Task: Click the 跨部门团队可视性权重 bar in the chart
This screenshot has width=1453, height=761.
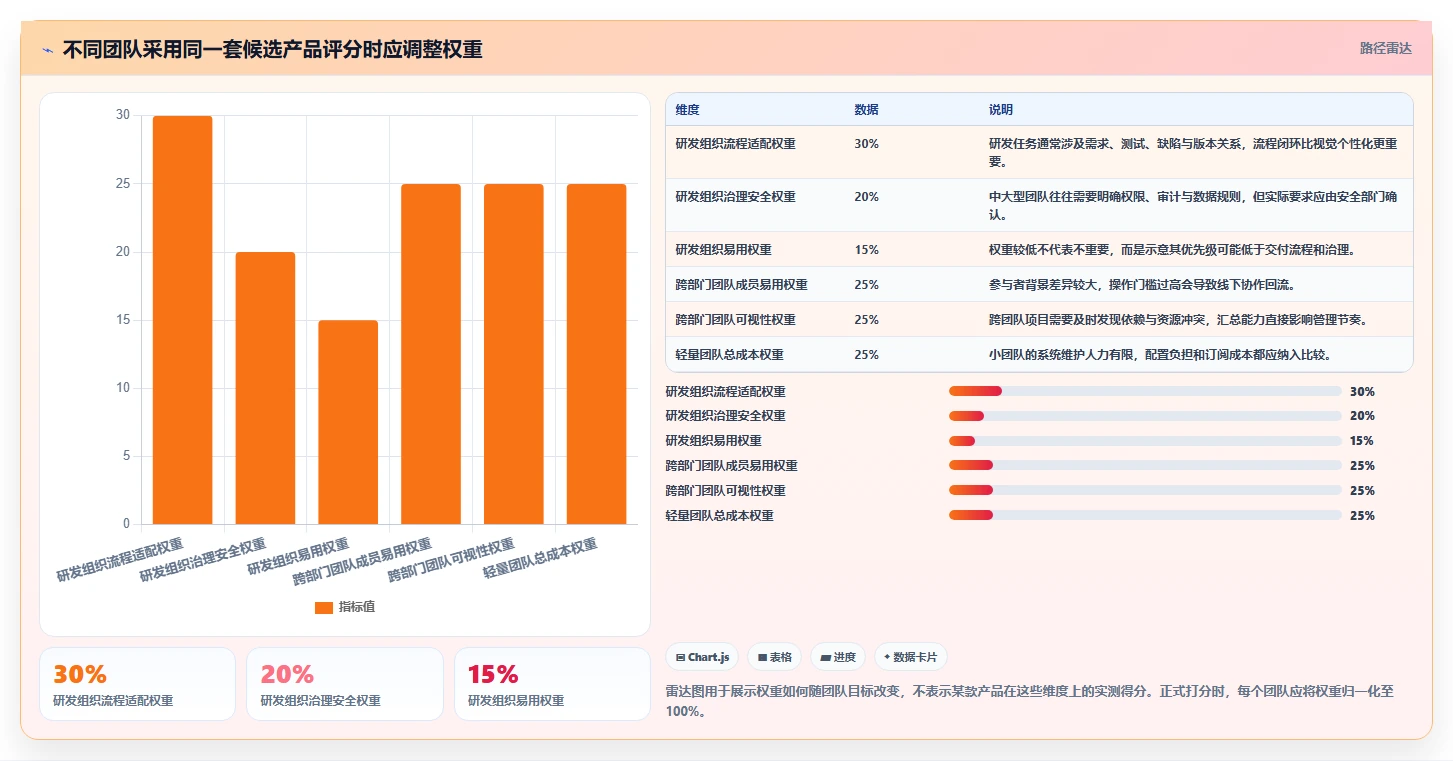Action: (514, 354)
